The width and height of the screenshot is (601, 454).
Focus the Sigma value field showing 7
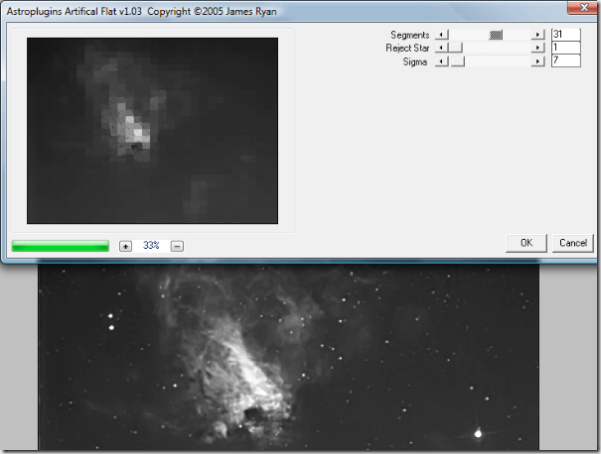click(565, 61)
